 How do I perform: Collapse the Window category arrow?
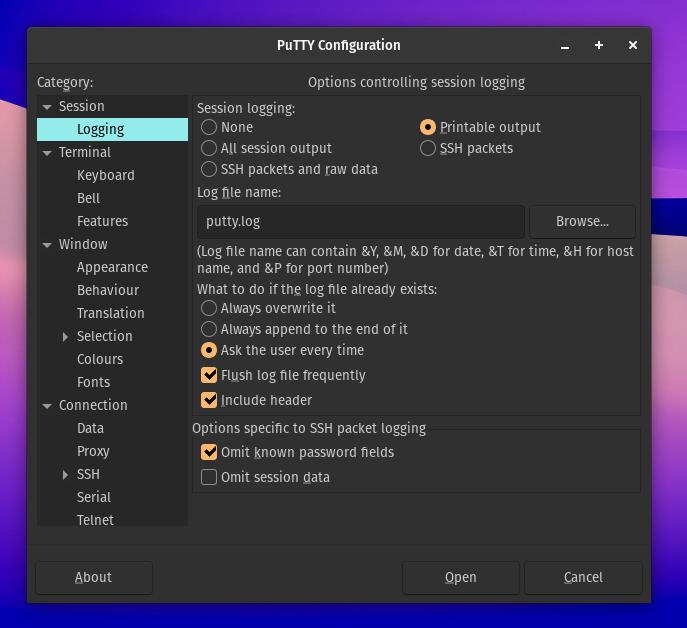click(47, 245)
